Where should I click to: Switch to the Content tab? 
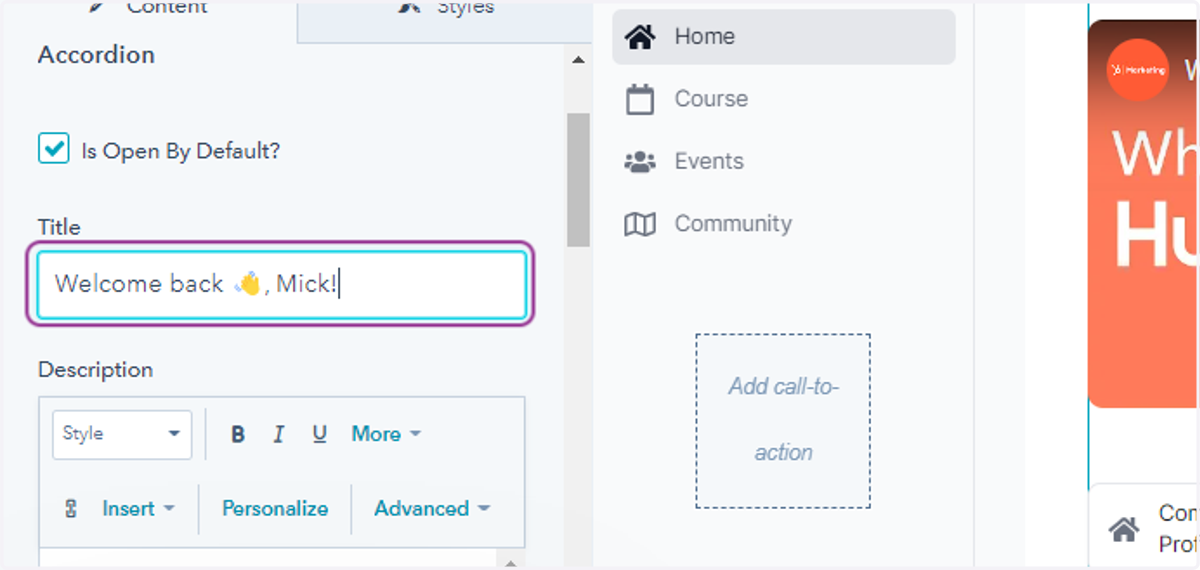click(148, 10)
